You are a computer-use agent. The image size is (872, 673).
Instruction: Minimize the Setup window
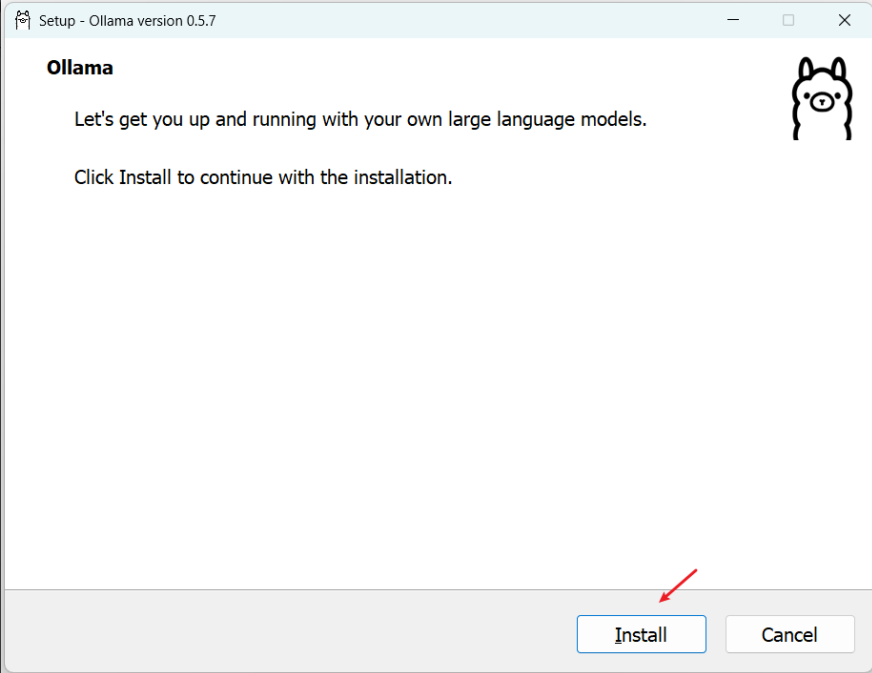pyautogui.click(x=733, y=20)
